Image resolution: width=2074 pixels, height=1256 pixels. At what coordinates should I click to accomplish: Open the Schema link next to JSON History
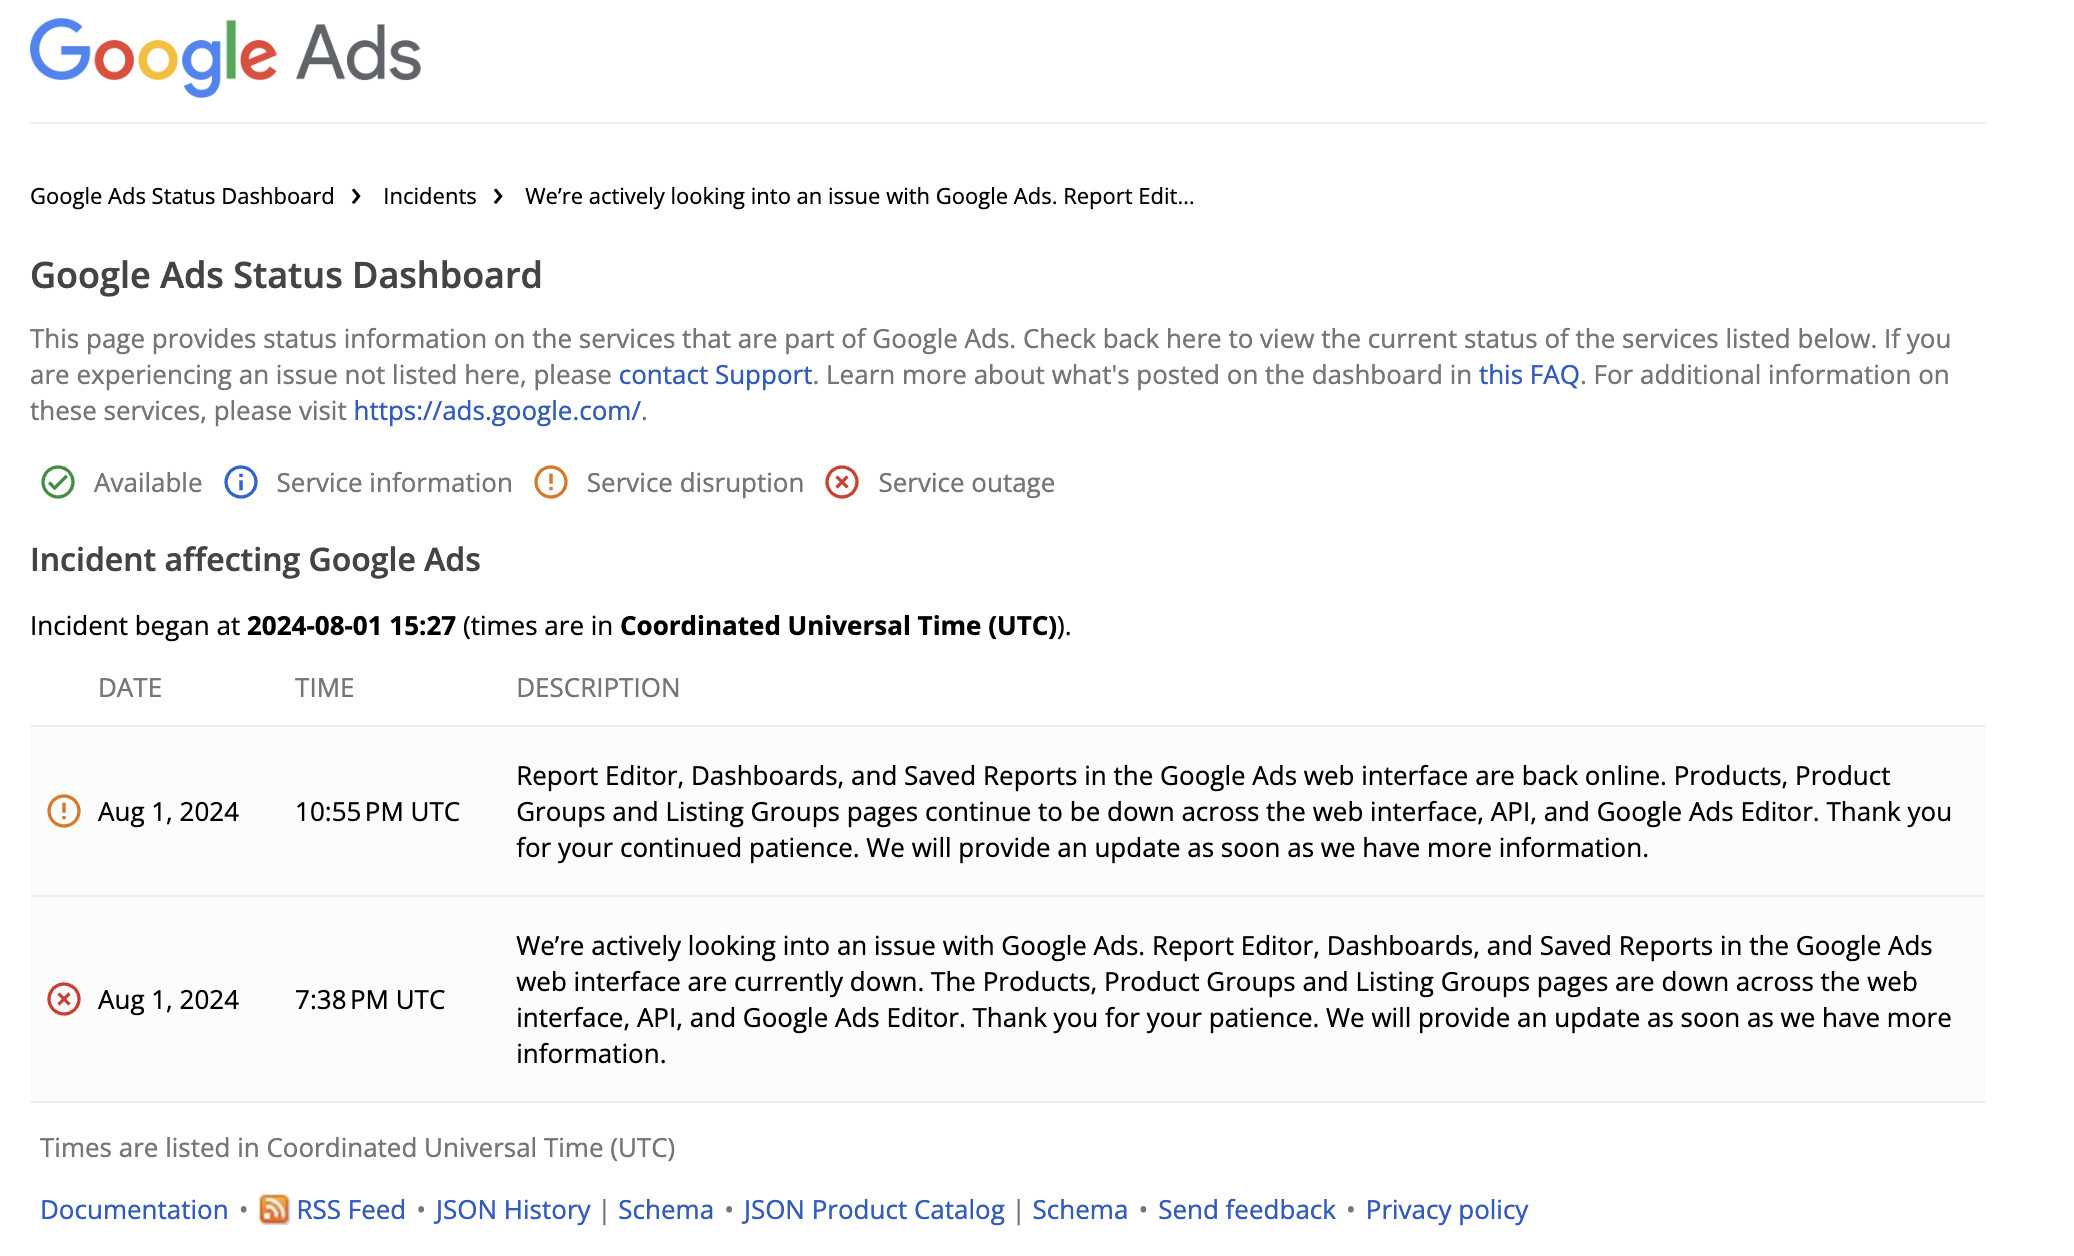[665, 1209]
